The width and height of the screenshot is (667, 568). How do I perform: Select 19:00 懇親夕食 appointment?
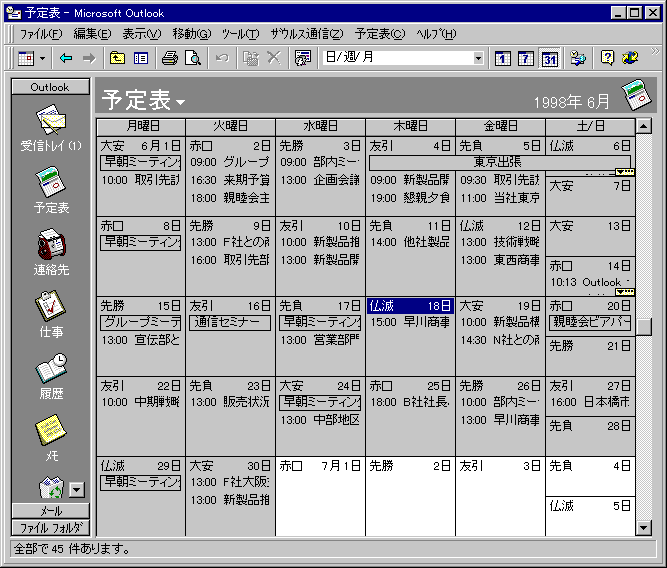click(410, 198)
